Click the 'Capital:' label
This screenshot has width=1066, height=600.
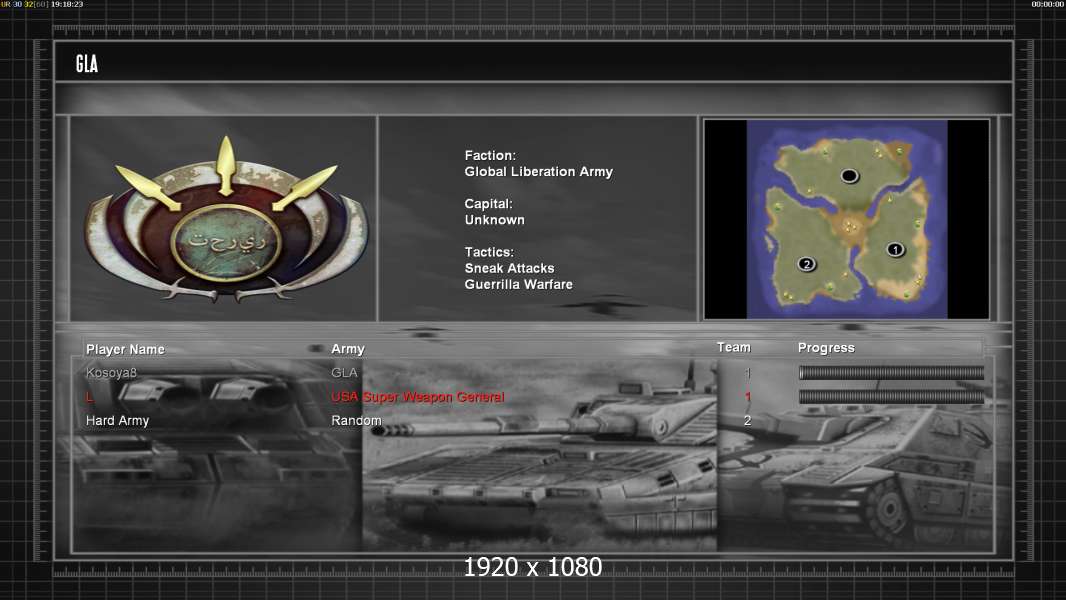pos(488,204)
